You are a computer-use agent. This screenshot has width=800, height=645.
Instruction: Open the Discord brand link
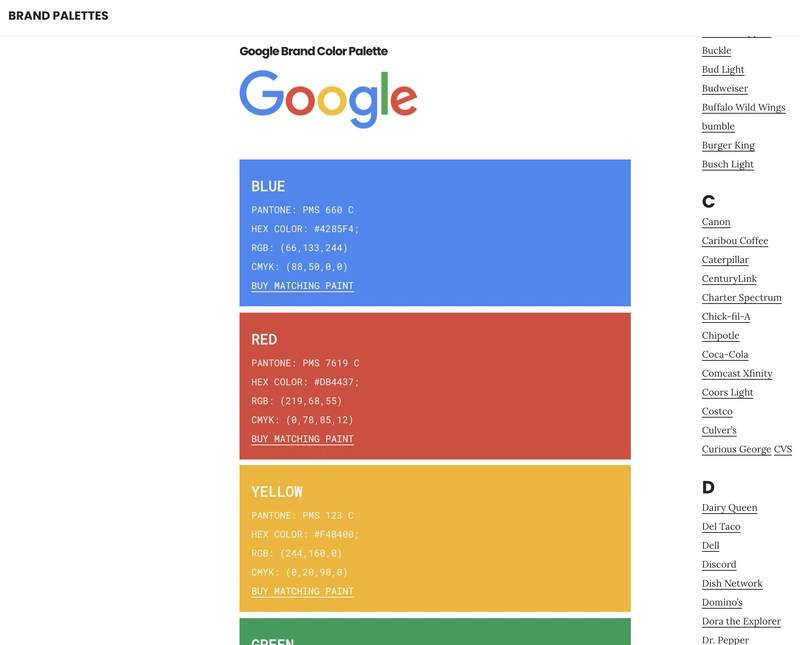719,564
